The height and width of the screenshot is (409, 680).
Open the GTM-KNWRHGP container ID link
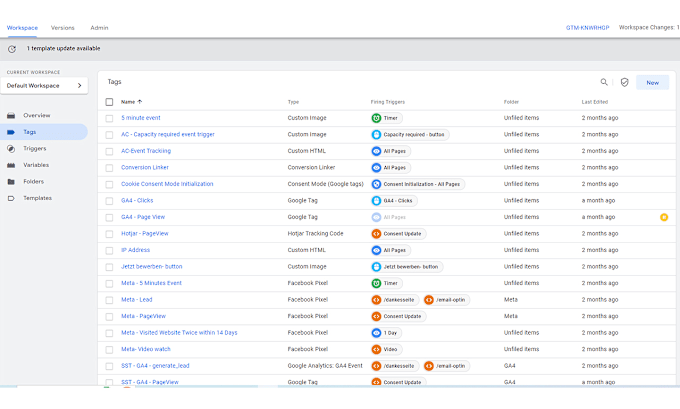(587, 27)
